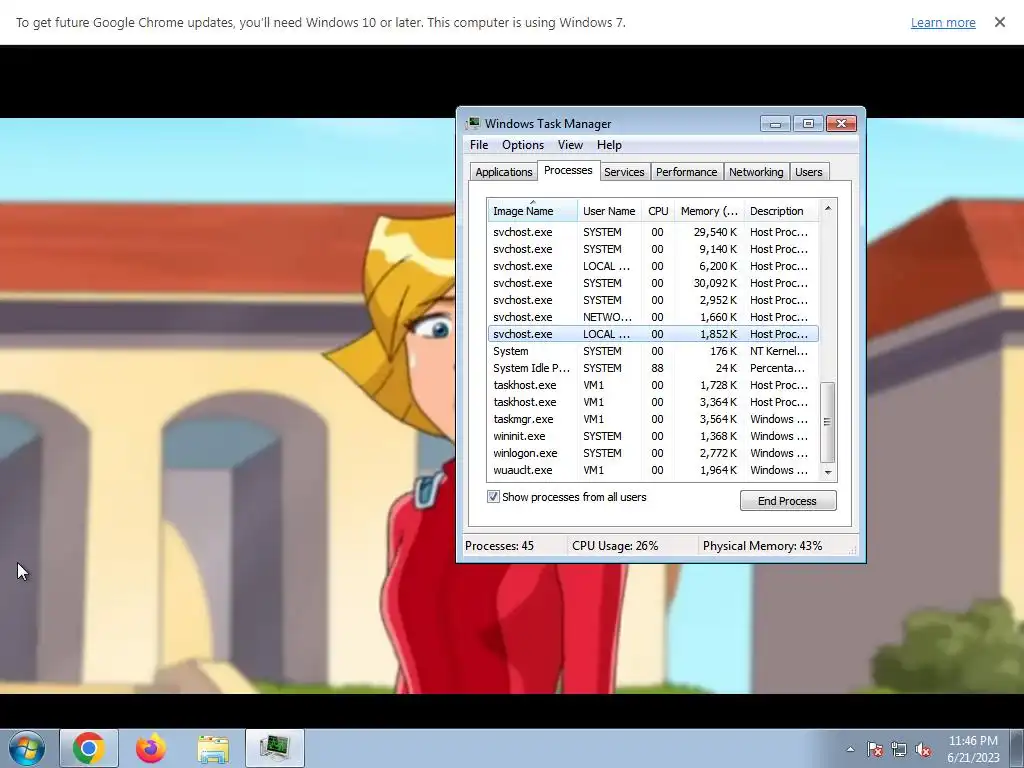Close the Windows Task Manager window
The width and height of the screenshot is (1024, 768).
click(841, 123)
